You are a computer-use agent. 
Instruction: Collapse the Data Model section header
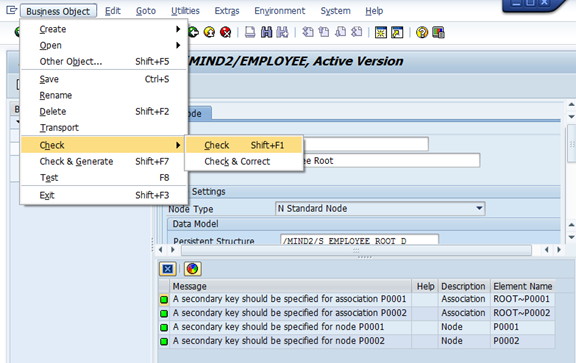pyautogui.click(x=364, y=224)
